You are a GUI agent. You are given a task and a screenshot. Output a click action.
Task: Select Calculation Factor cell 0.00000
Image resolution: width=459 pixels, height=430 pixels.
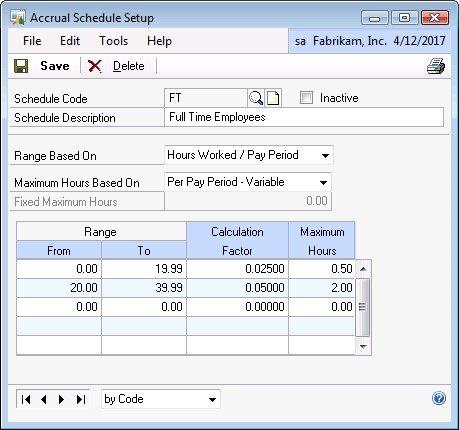click(237, 307)
